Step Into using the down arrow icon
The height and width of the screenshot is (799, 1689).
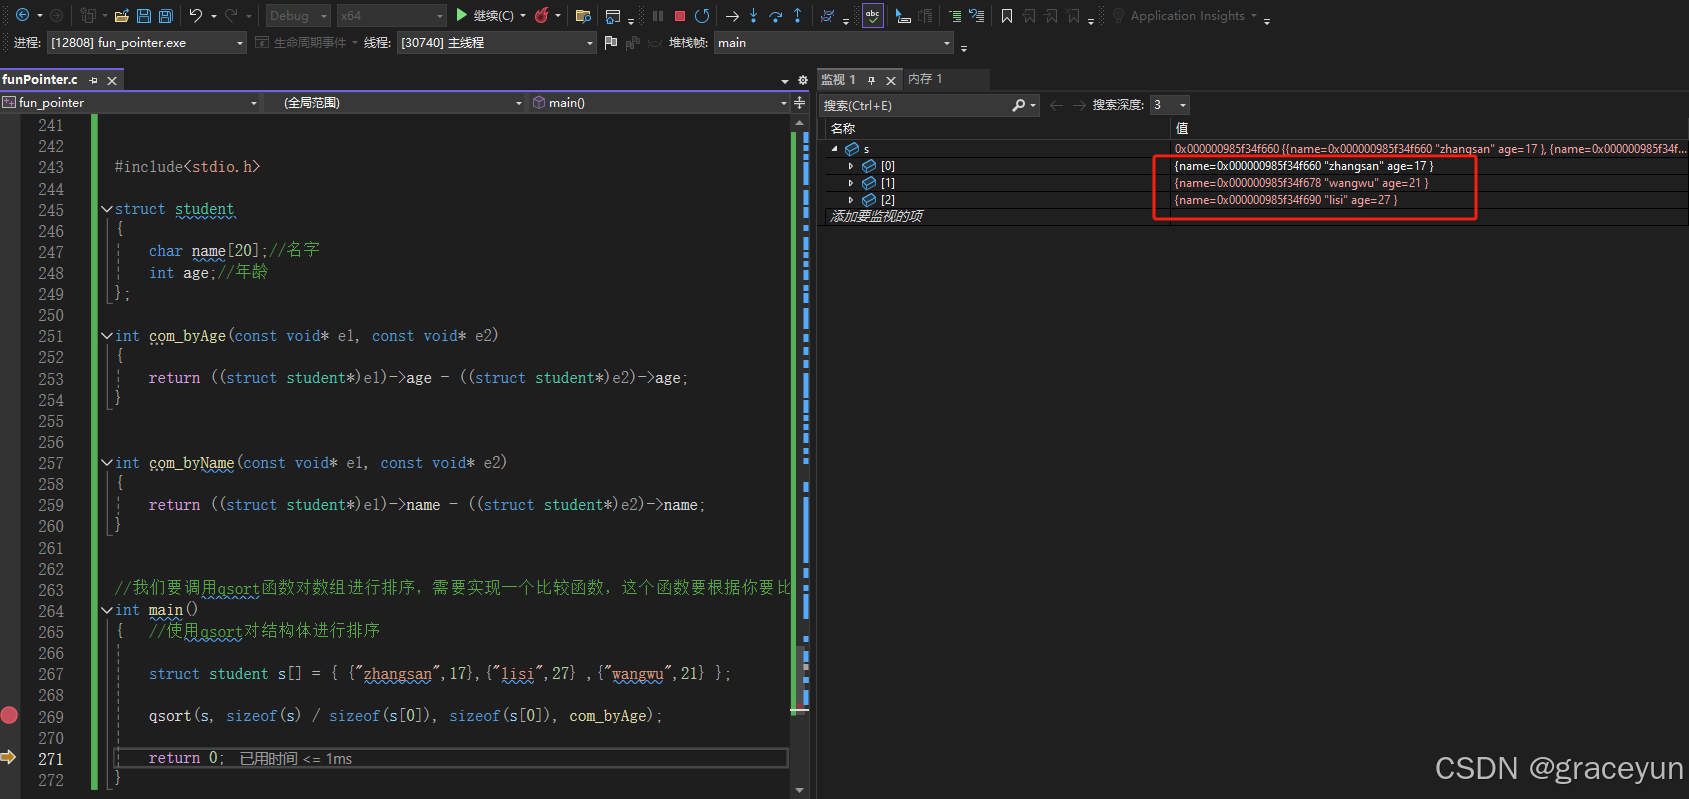point(754,15)
